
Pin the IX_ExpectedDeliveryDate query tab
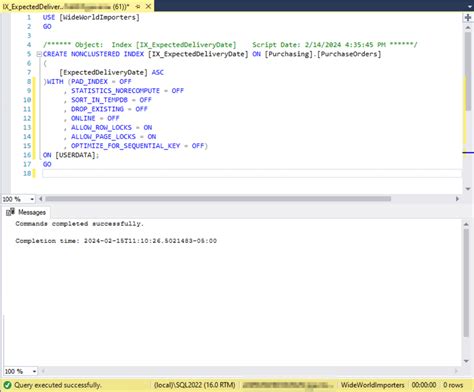click(138, 6)
